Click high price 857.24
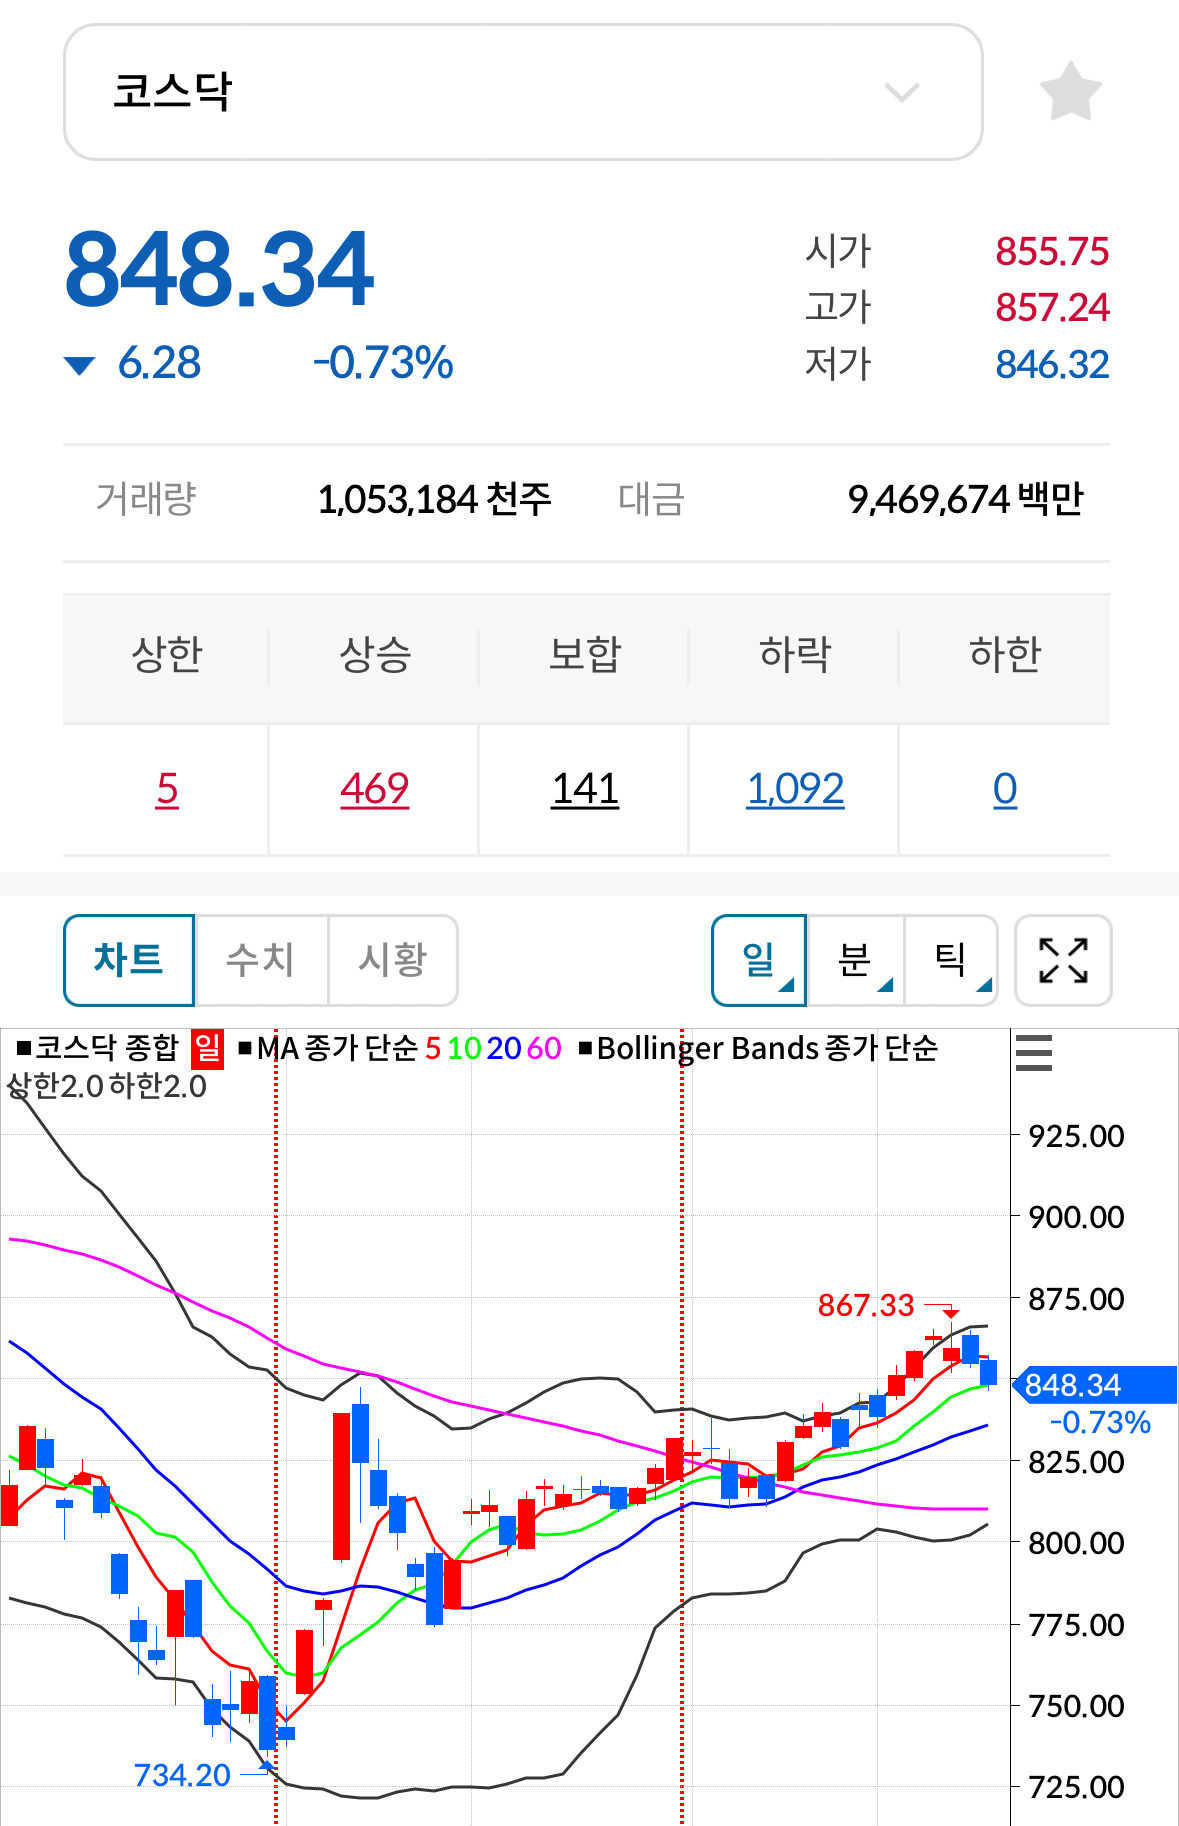The width and height of the screenshot is (1179, 1826). (x=1052, y=307)
